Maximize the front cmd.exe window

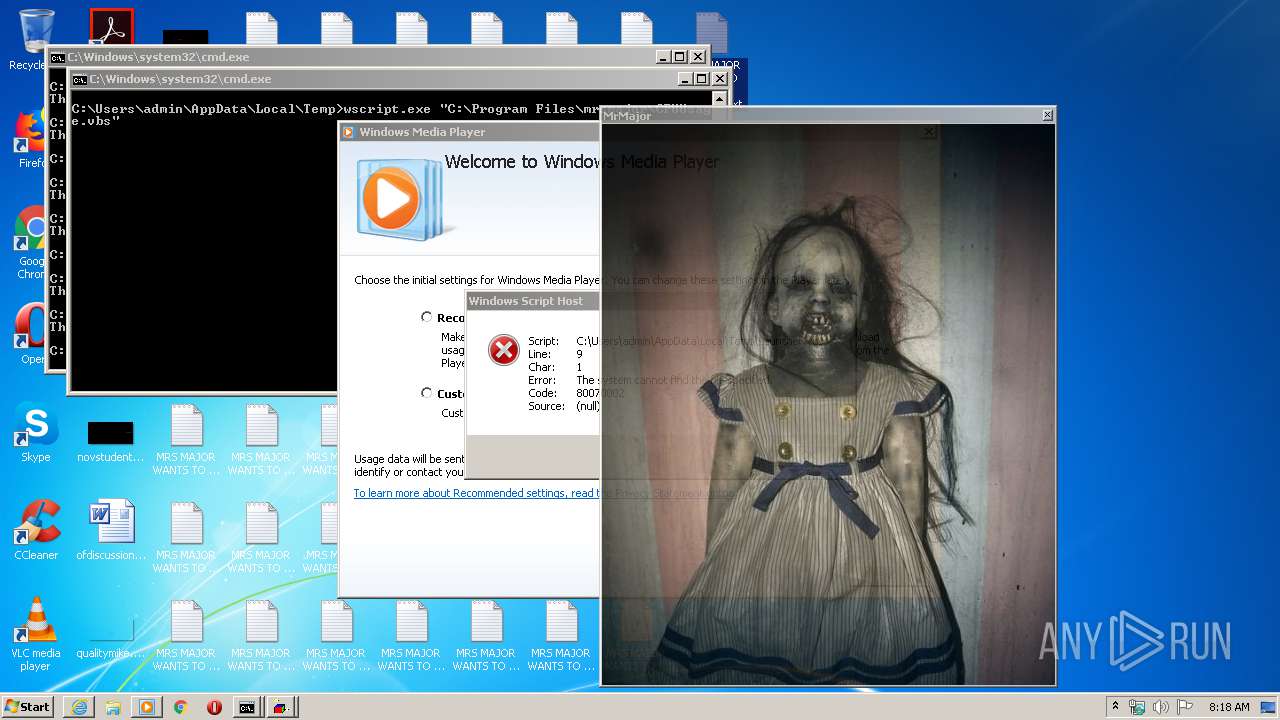tap(702, 79)
